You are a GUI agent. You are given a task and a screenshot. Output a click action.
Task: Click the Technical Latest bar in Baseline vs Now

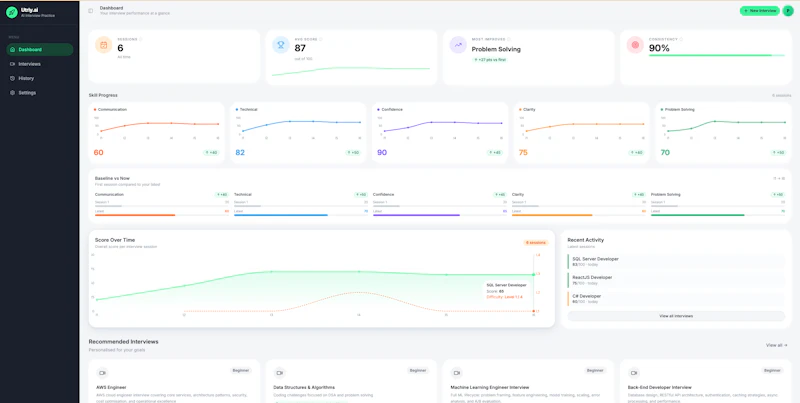[x=301, y=215]
